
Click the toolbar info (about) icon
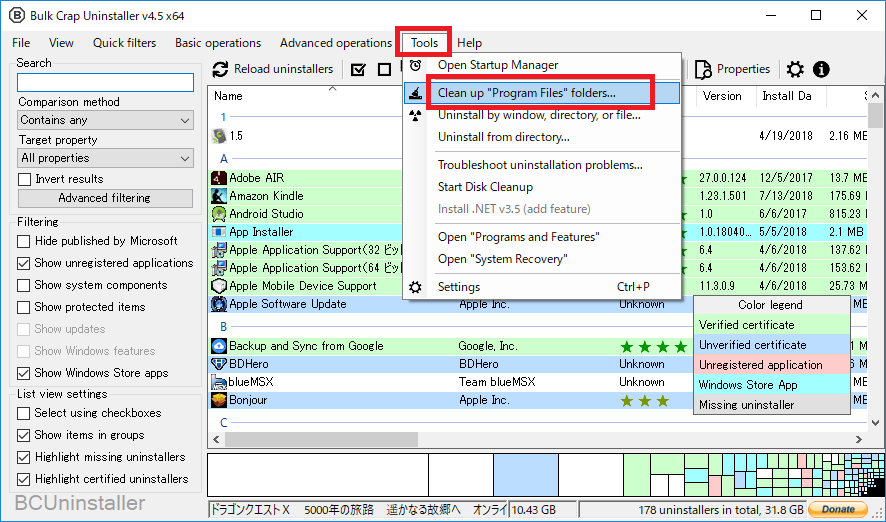pyautogui.click(x=821, y=69)
